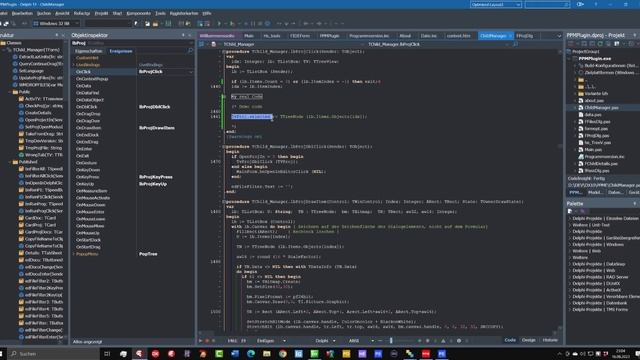This screenshot has width=640, height=360.
Task: Open the editor tab overflow dropdown
Action: pos(559,36)
